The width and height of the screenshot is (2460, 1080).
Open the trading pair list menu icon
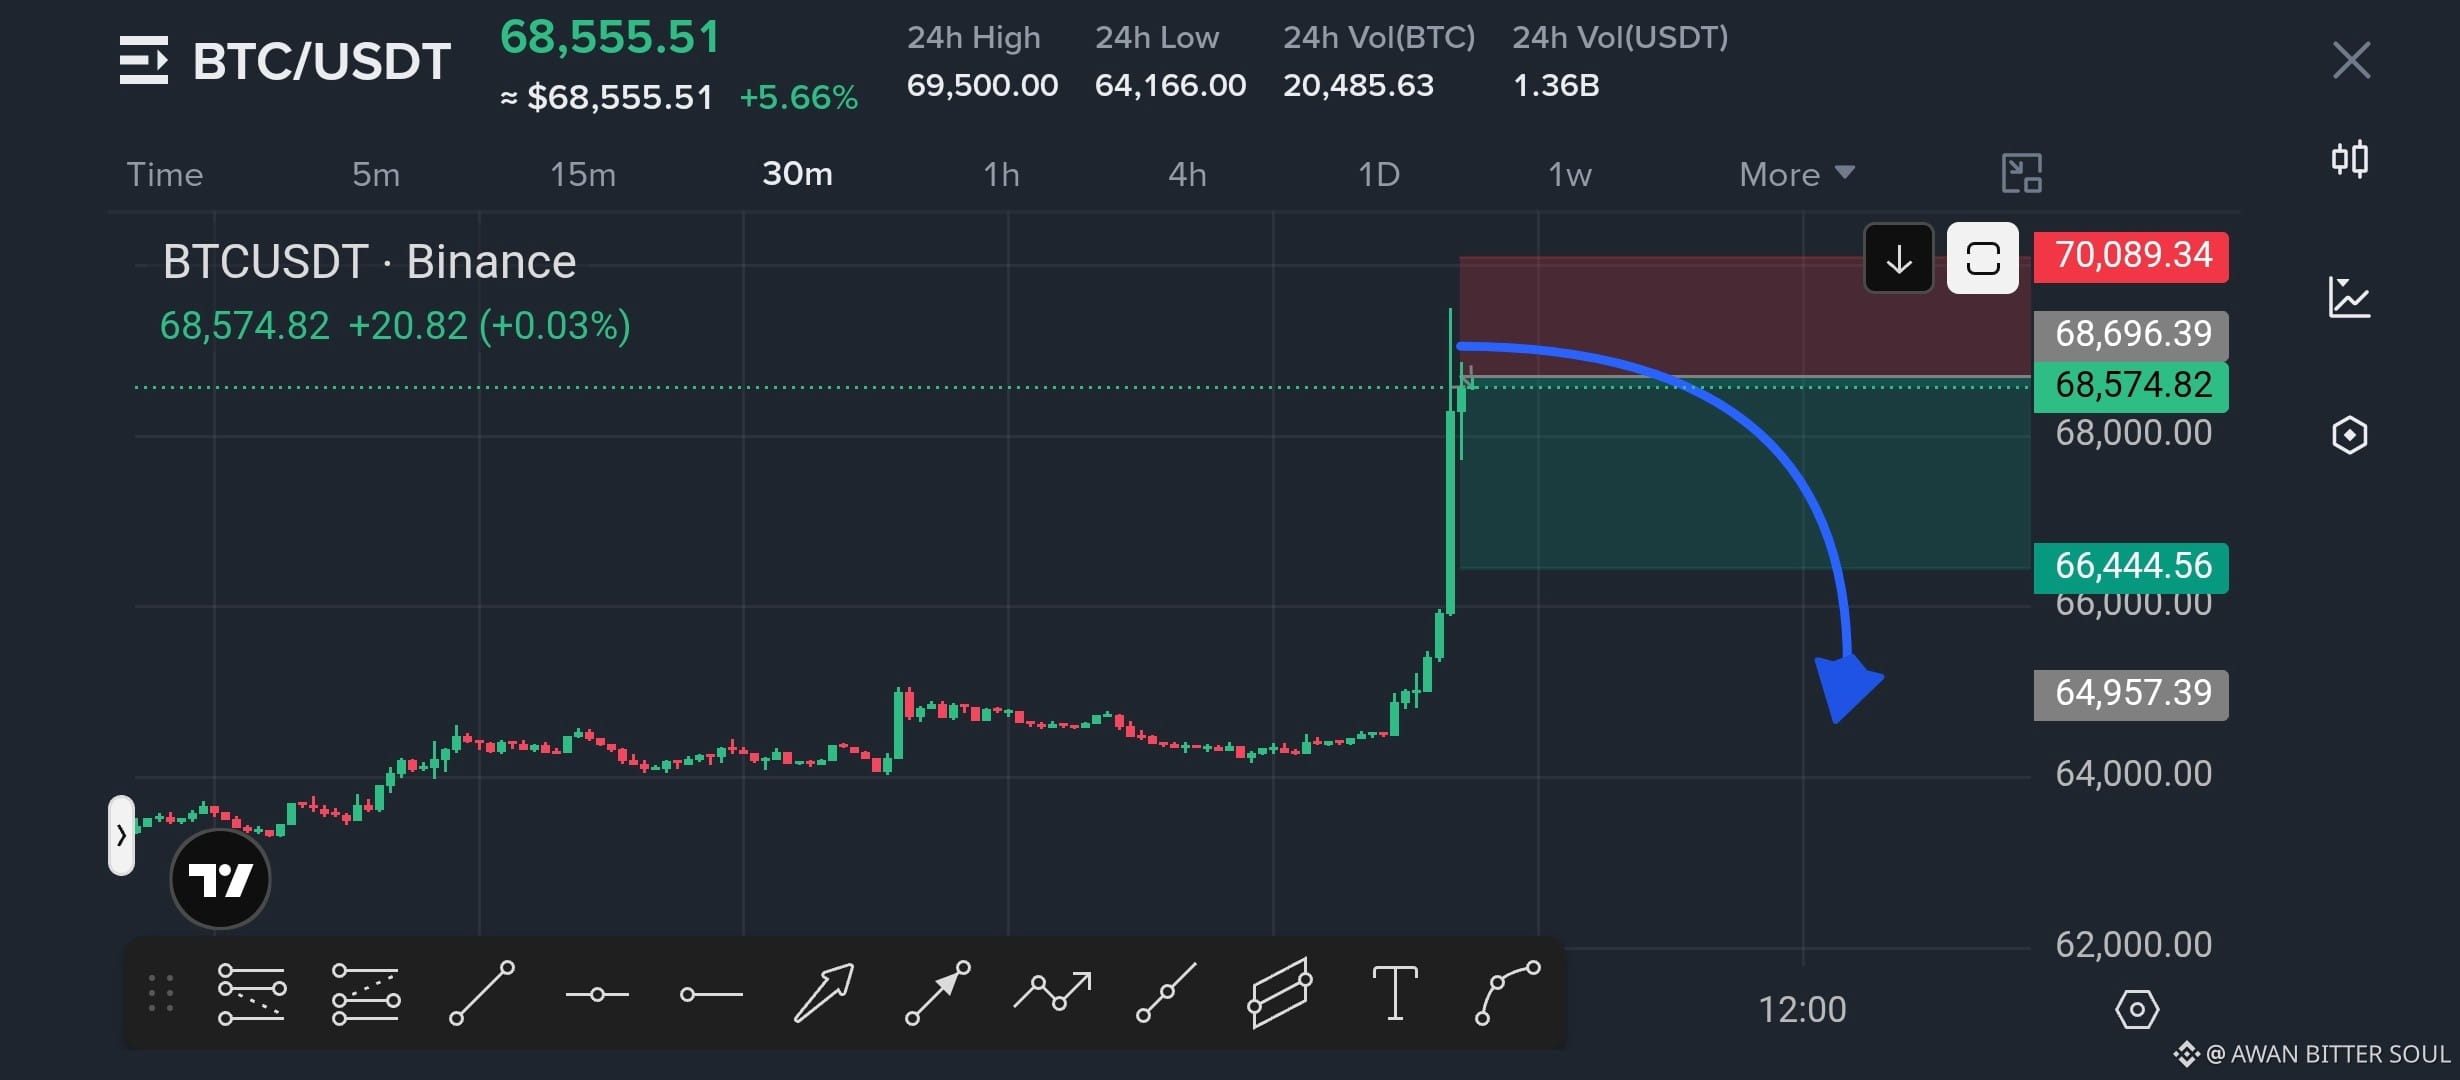[x=144, y=60]
